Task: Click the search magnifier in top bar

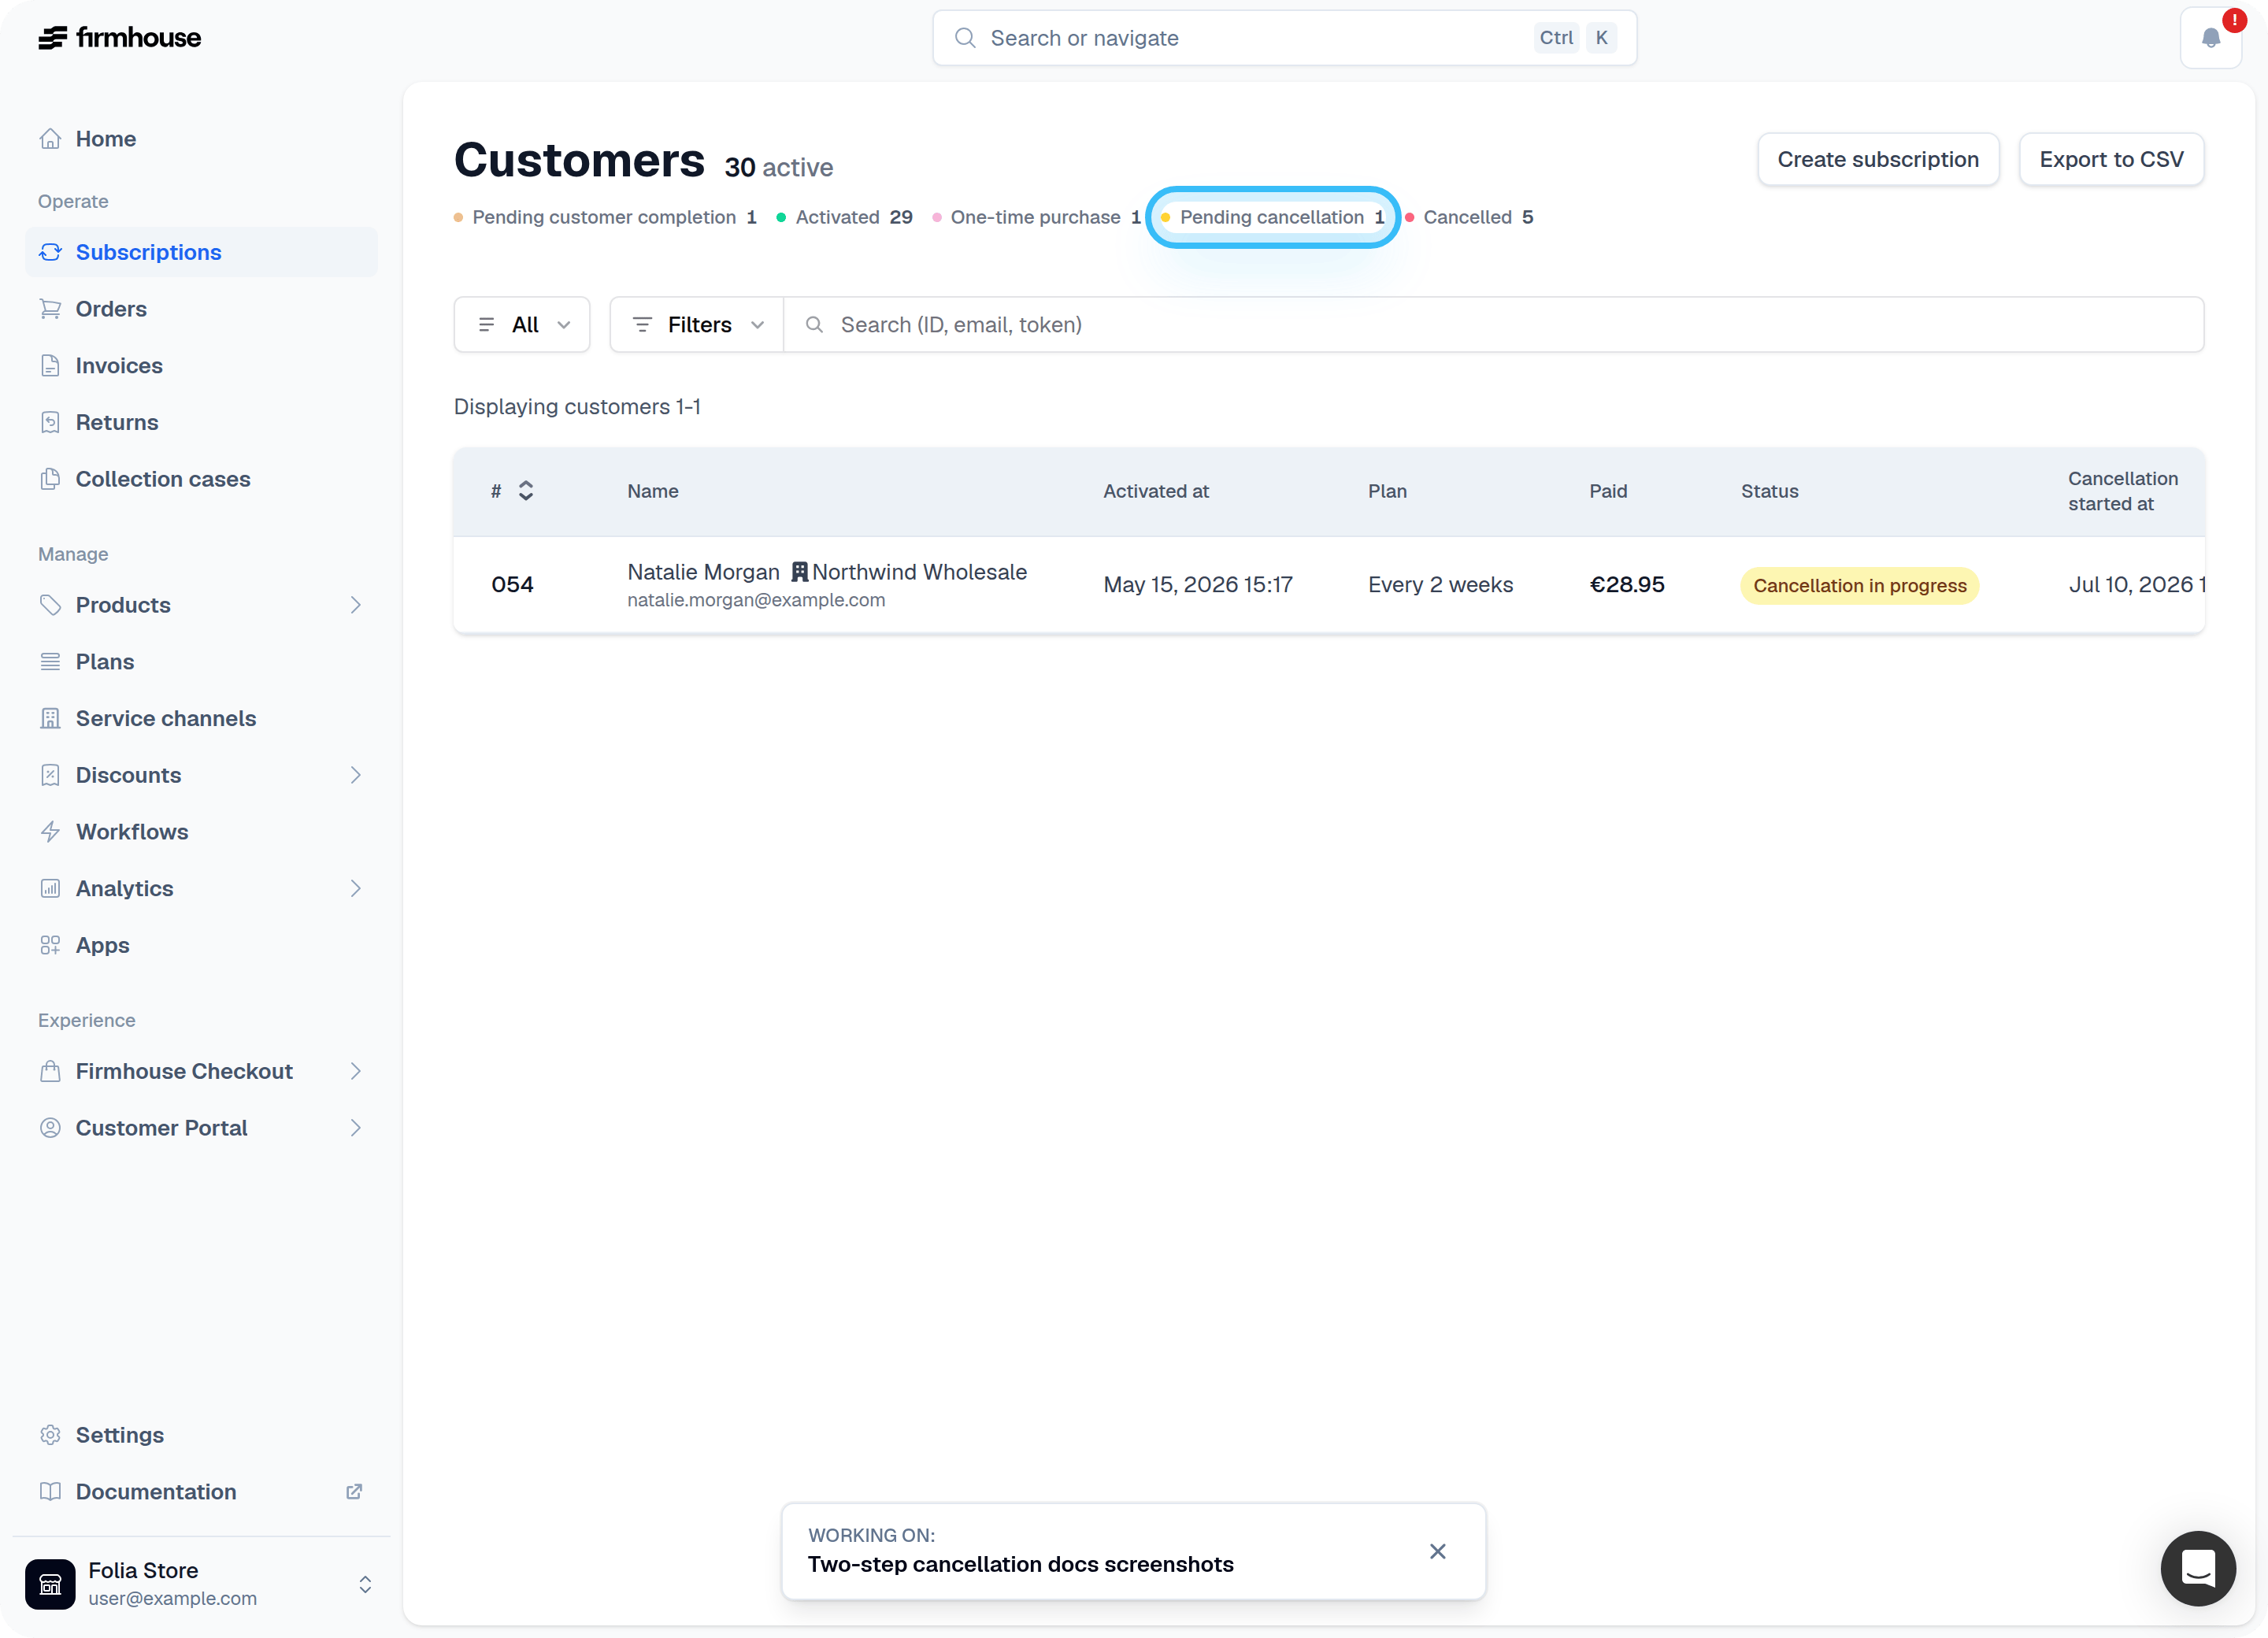Action: point(964,38)
